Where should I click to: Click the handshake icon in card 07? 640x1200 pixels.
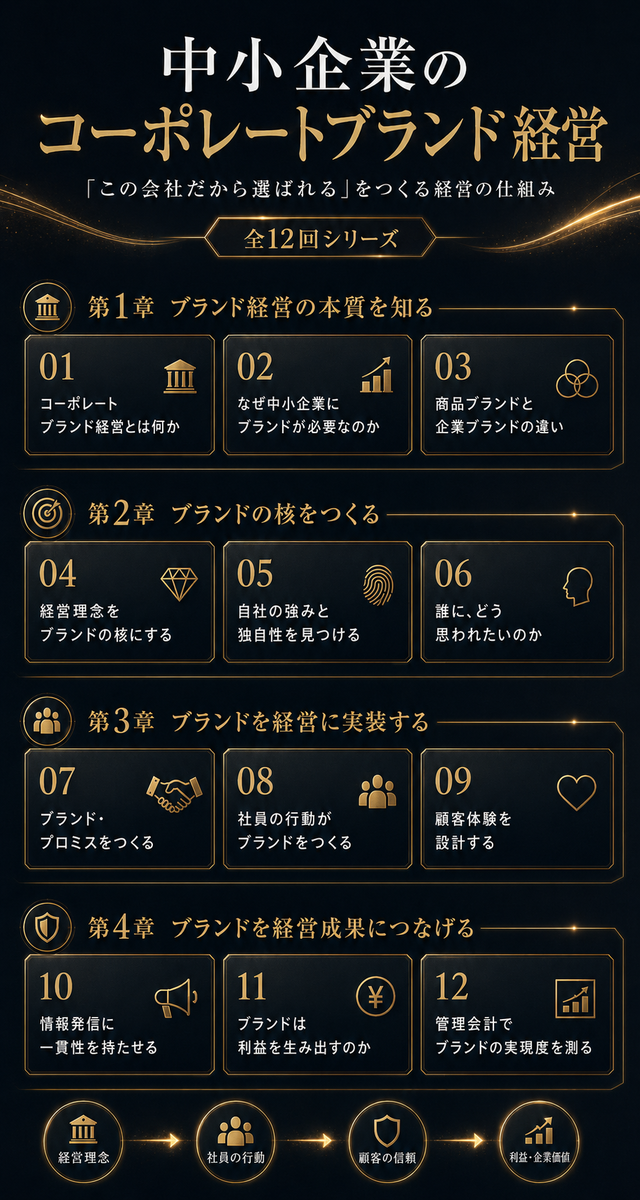174,794
